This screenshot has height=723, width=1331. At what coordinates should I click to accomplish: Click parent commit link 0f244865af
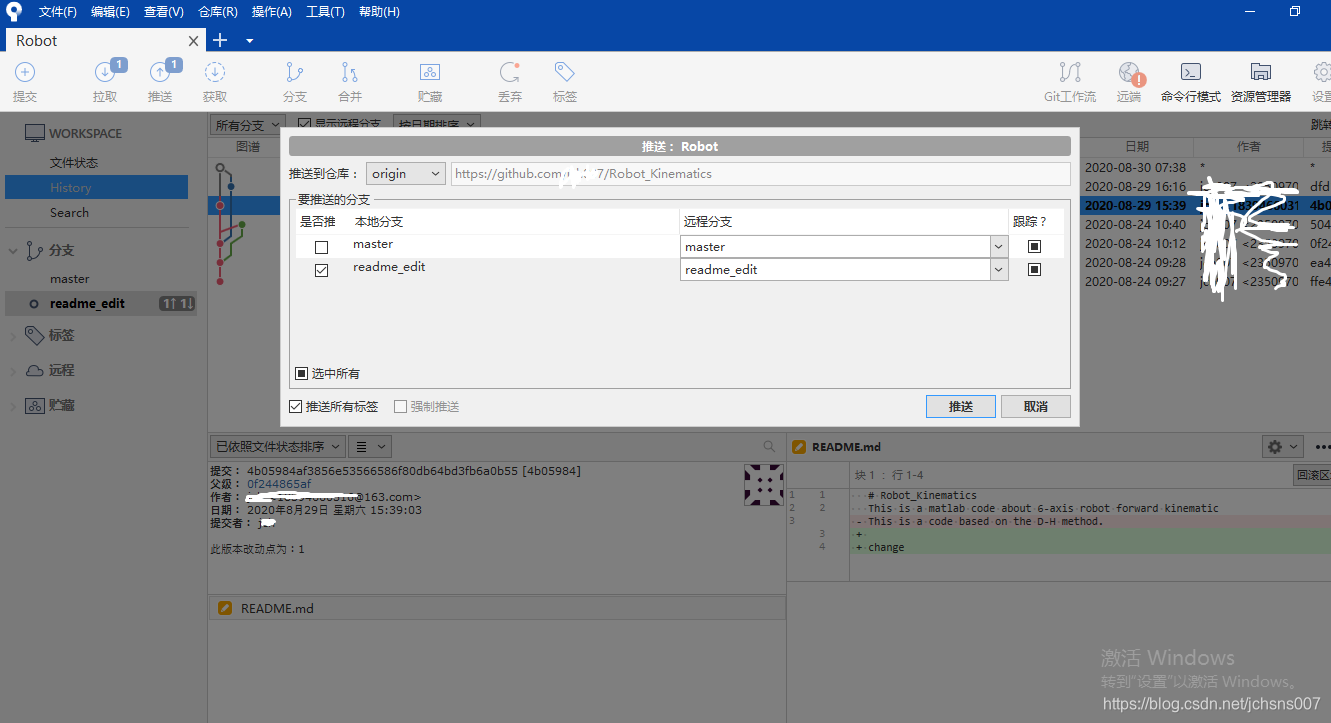279,484
